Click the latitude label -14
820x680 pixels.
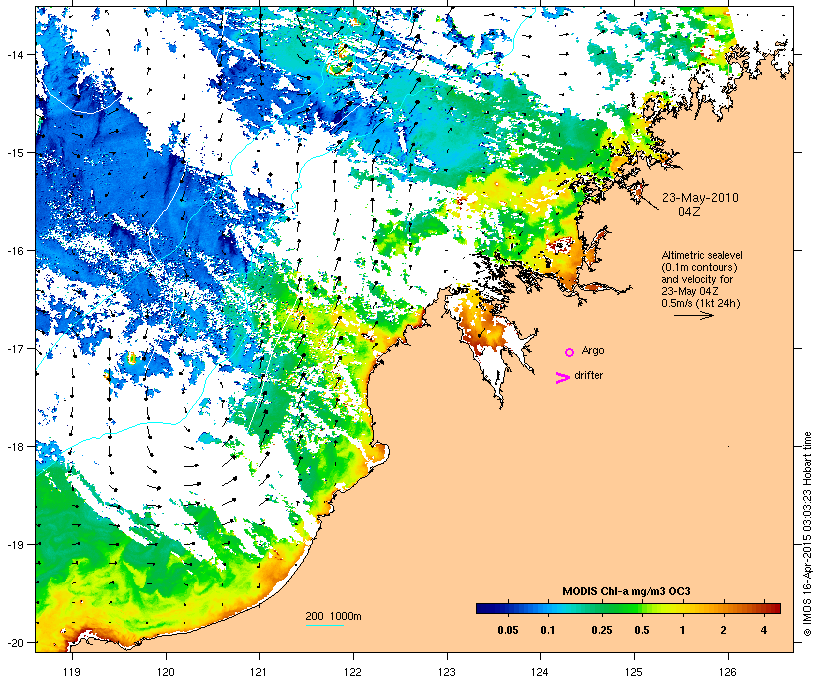tap(14, 54)
